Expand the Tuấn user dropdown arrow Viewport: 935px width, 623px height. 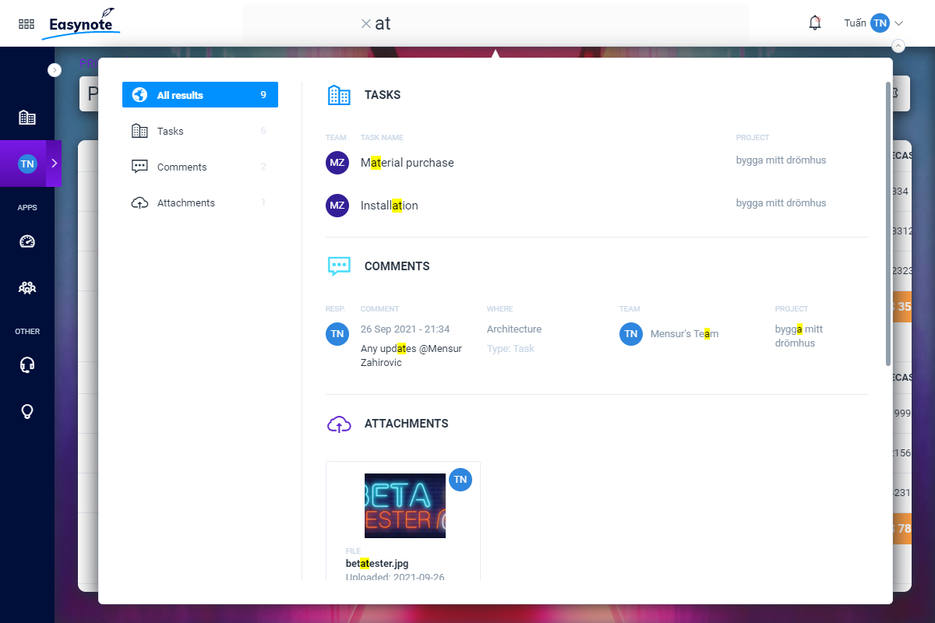pos(899,23)
